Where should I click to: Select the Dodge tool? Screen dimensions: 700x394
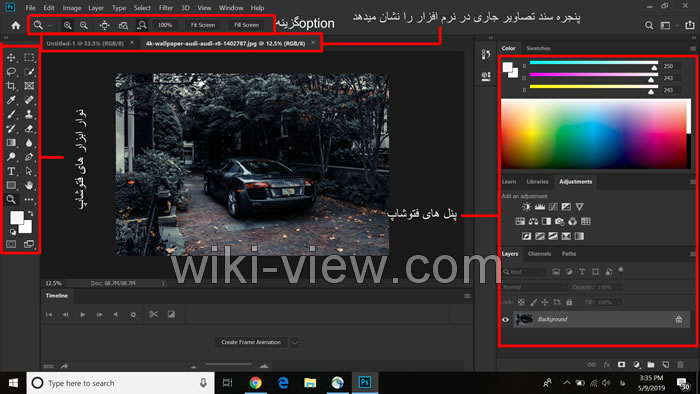[x=11, y=157]
